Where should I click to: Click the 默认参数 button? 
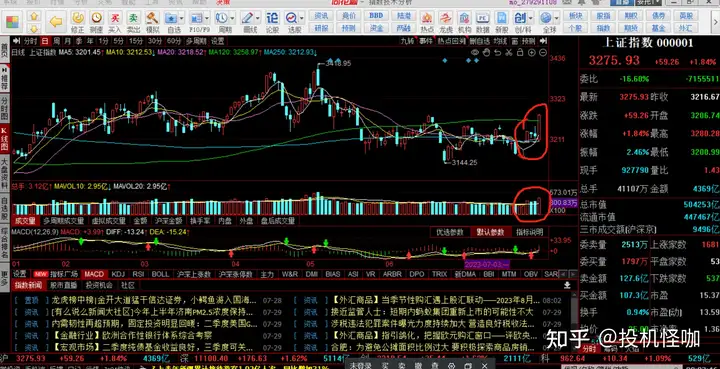(x=489, y=232)
